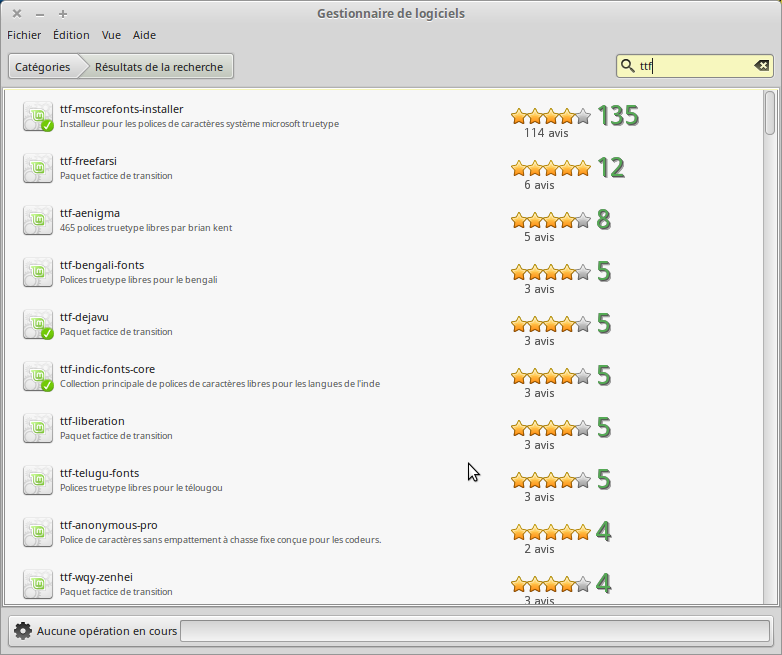Click the star rating of ttf-telugu-fonts

click(550, 480)
